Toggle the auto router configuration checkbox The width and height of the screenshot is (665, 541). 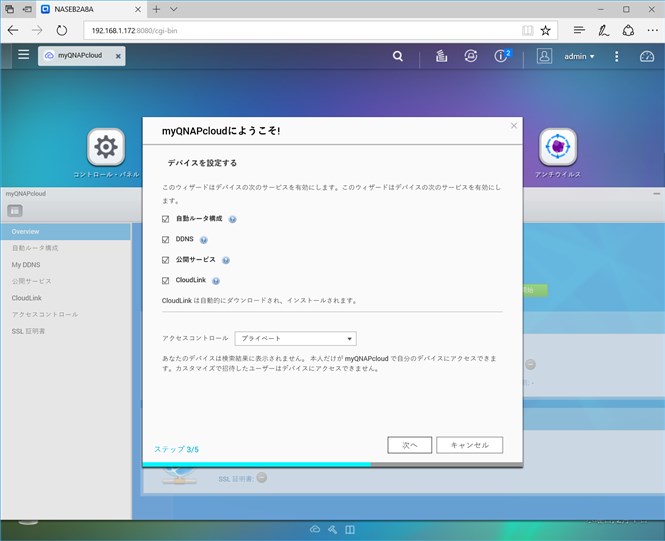click(x=165, y=219)
